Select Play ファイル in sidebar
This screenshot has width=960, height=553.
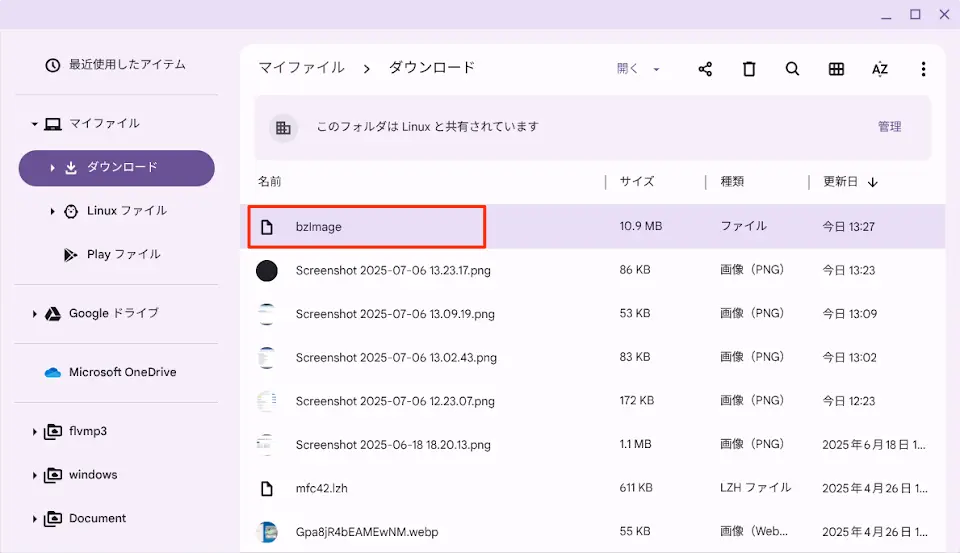(x=124, y=255)
